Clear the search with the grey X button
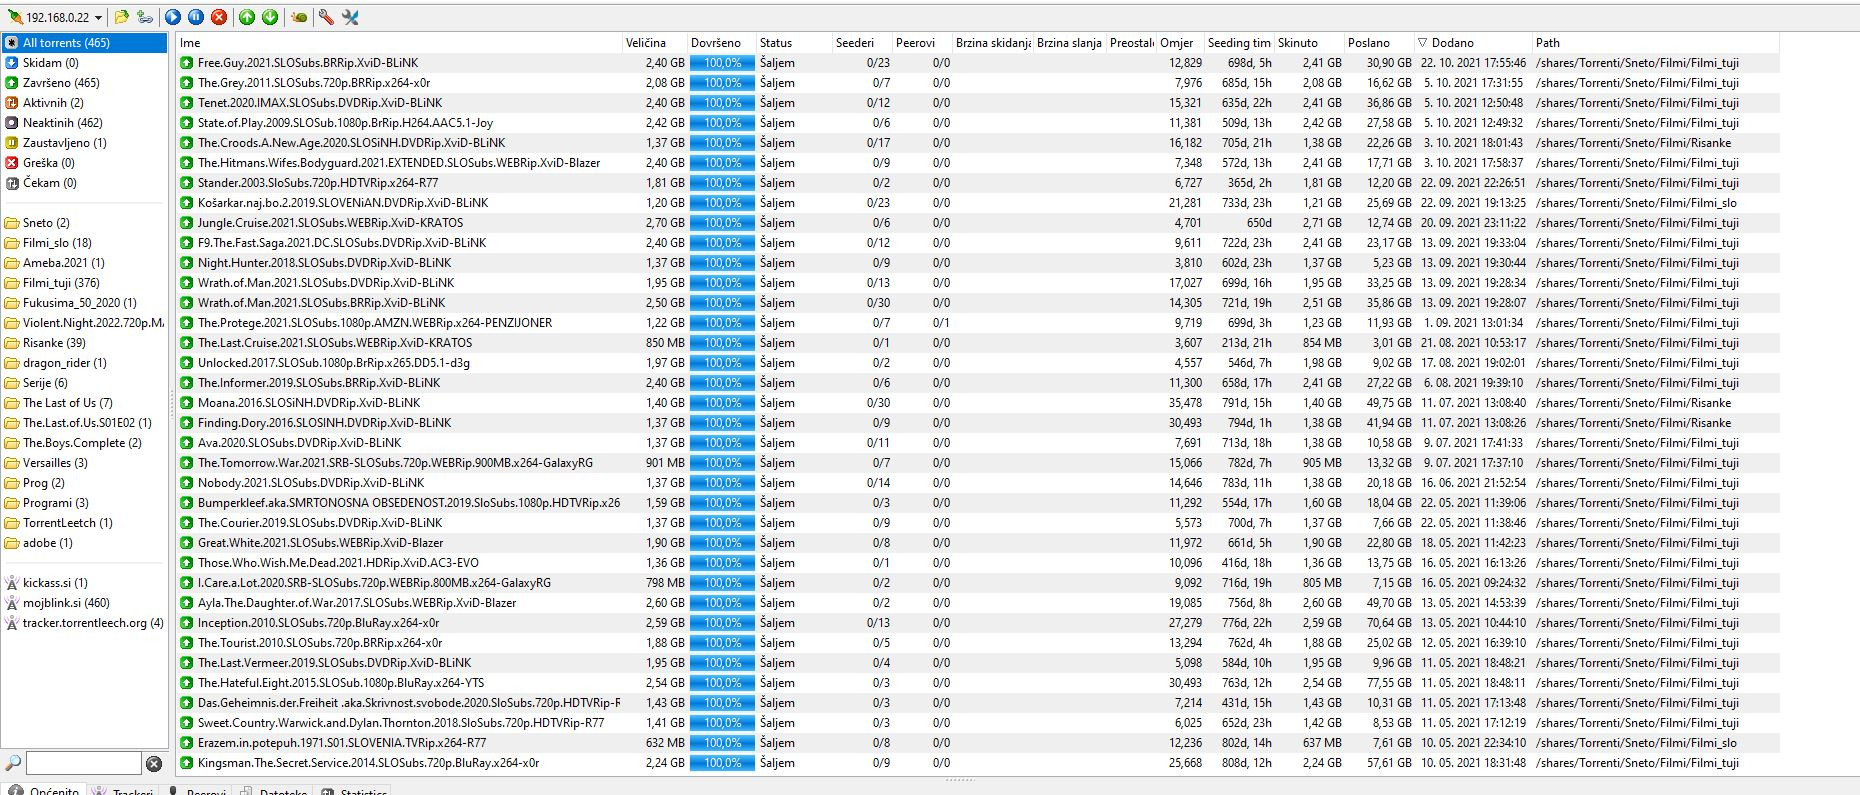1860x795 pixels. click(x=154, y=764)
